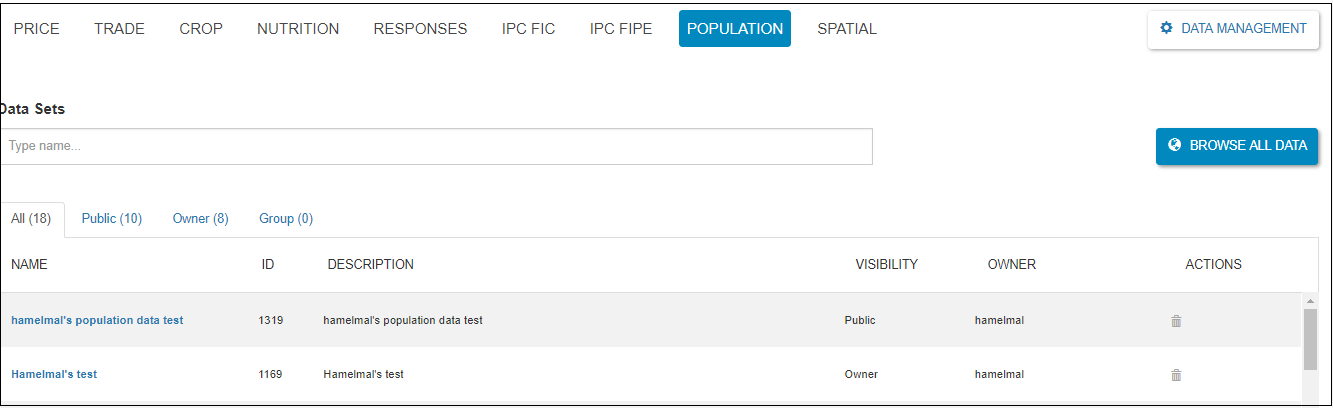The width and height of the screenshot is (1333, 408).
Task: Click the gear icon in Data Management
Action: (1166, 29)
